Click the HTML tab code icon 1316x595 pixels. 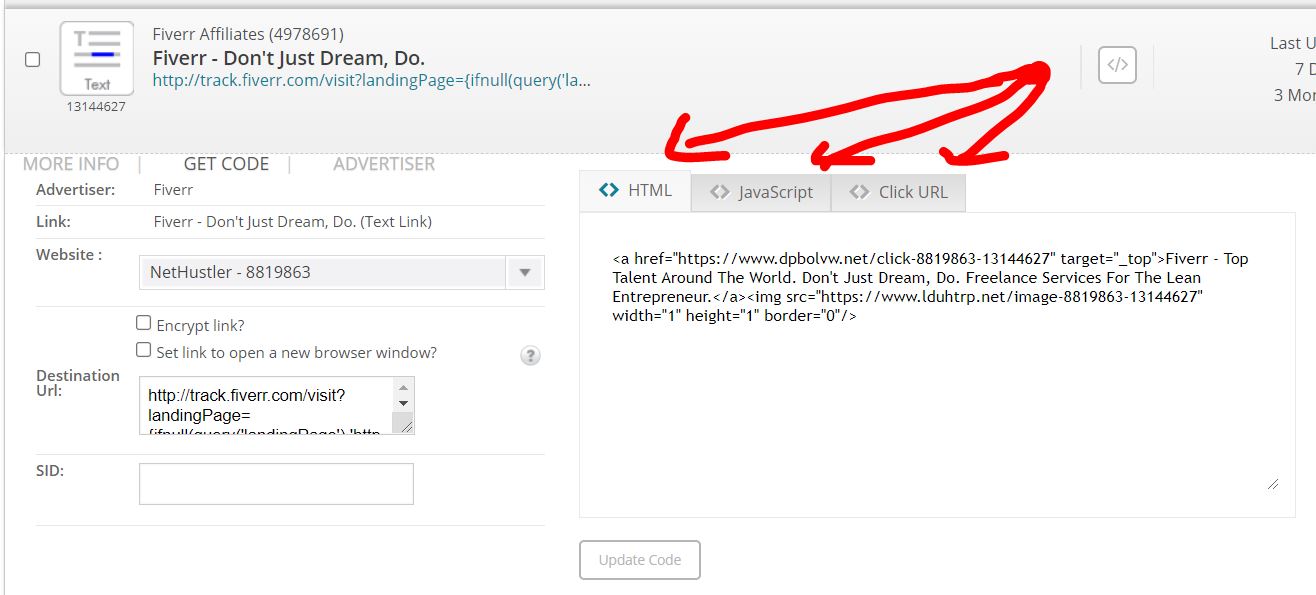[609, 190]
